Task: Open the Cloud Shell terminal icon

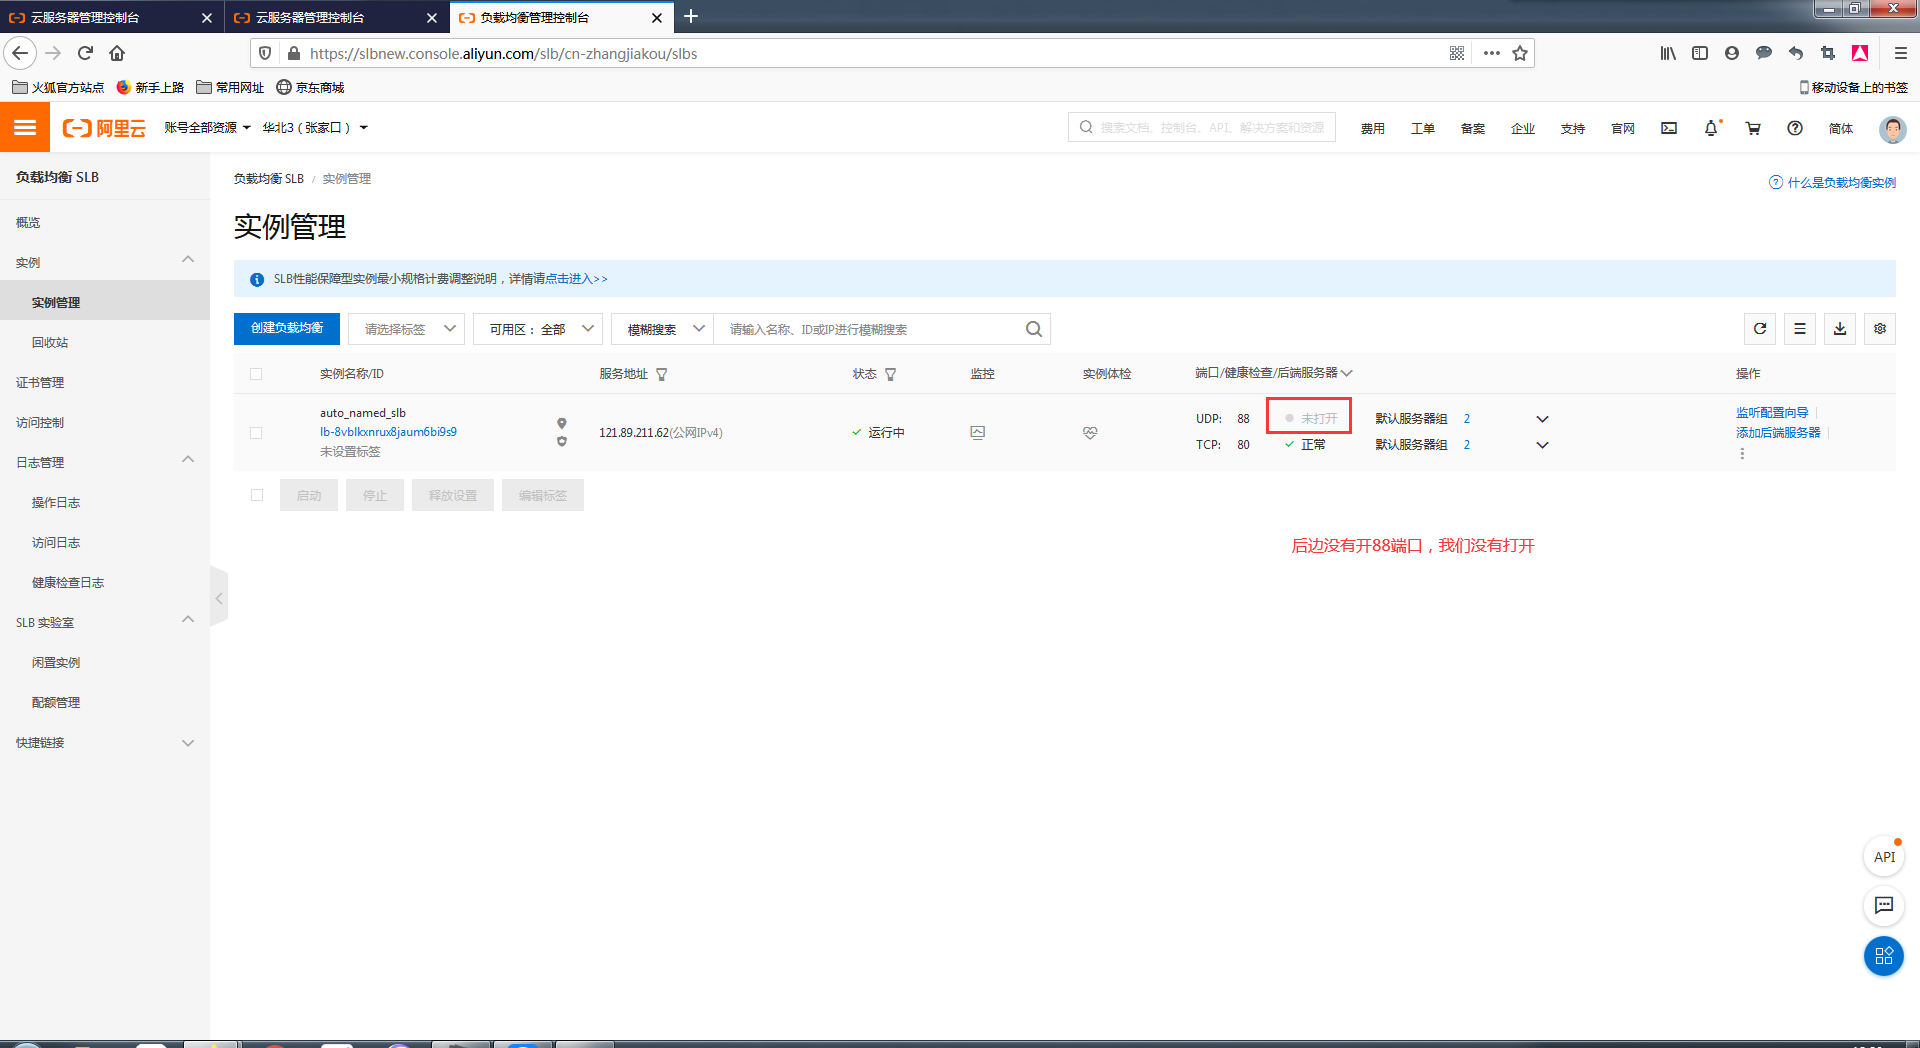Action: pos(1669,128)
